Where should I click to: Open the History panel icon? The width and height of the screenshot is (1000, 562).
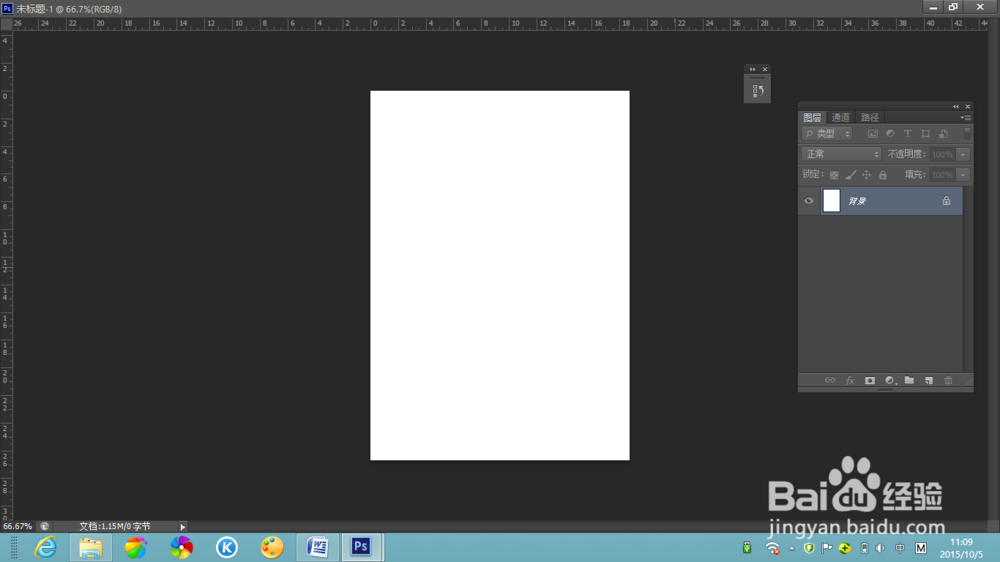coord(758,91)
